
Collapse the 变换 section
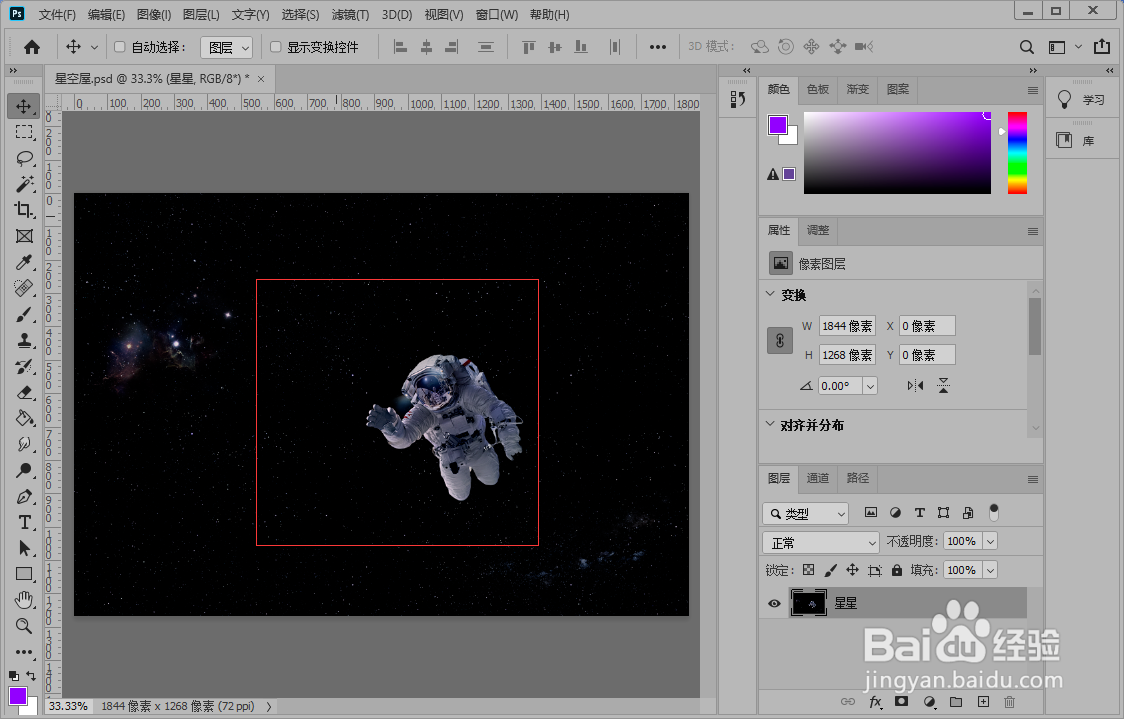pyautogui.click(x=770, y=294)
